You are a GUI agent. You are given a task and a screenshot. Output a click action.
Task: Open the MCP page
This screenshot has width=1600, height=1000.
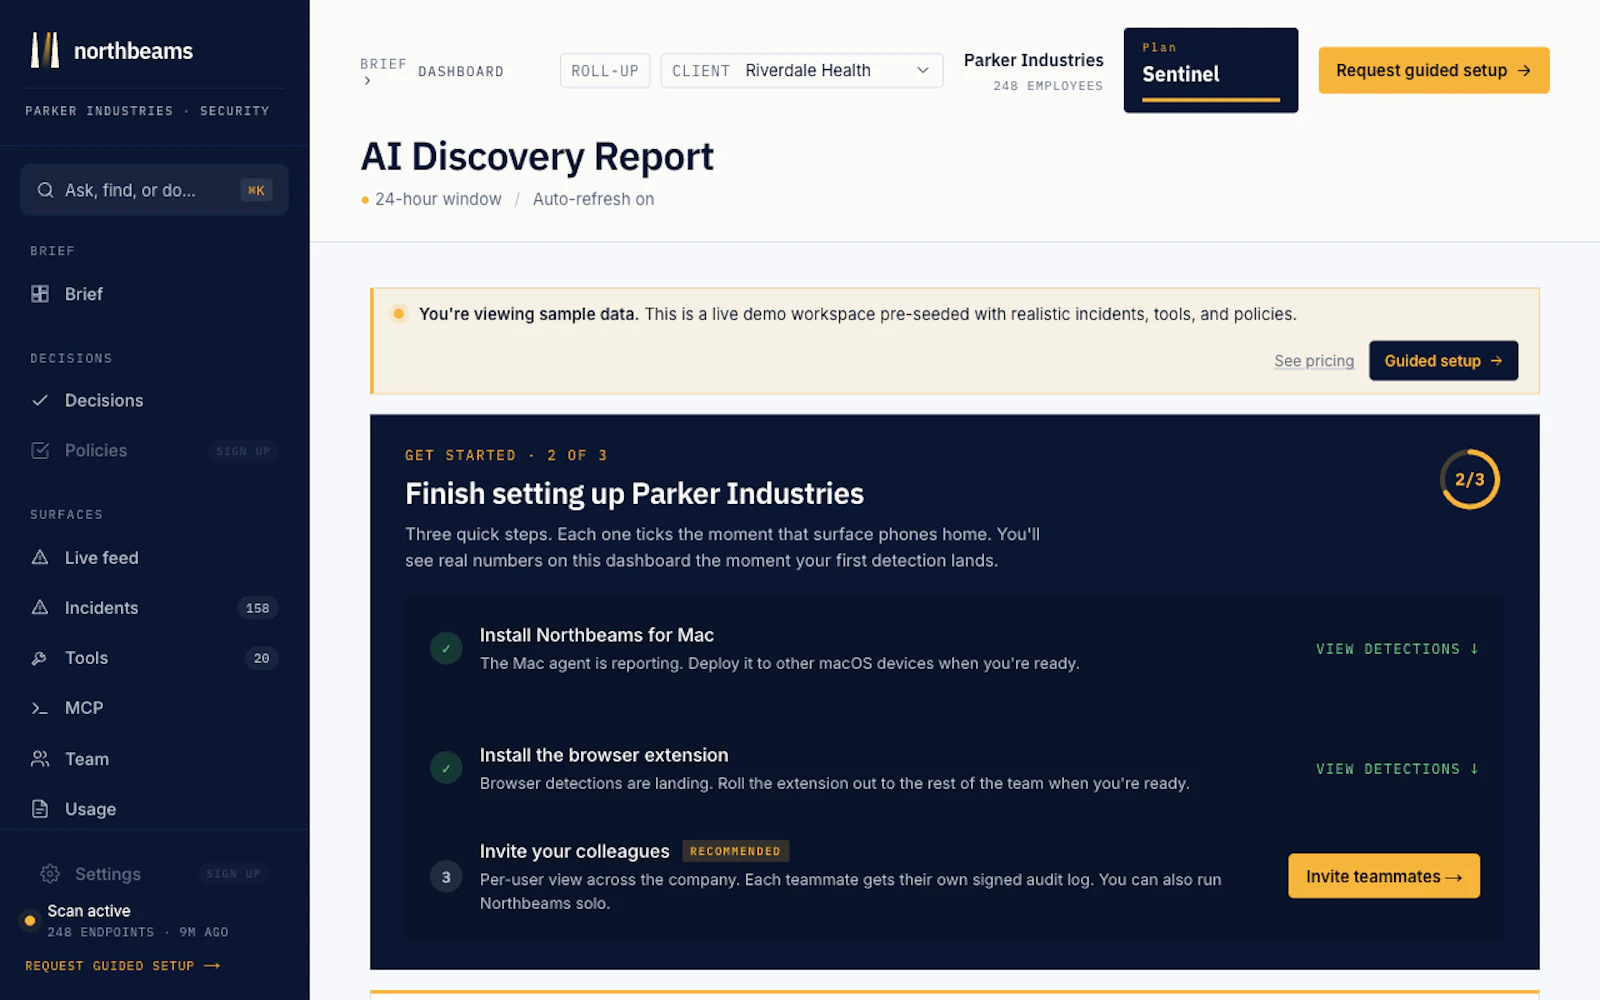click(154, 708)
